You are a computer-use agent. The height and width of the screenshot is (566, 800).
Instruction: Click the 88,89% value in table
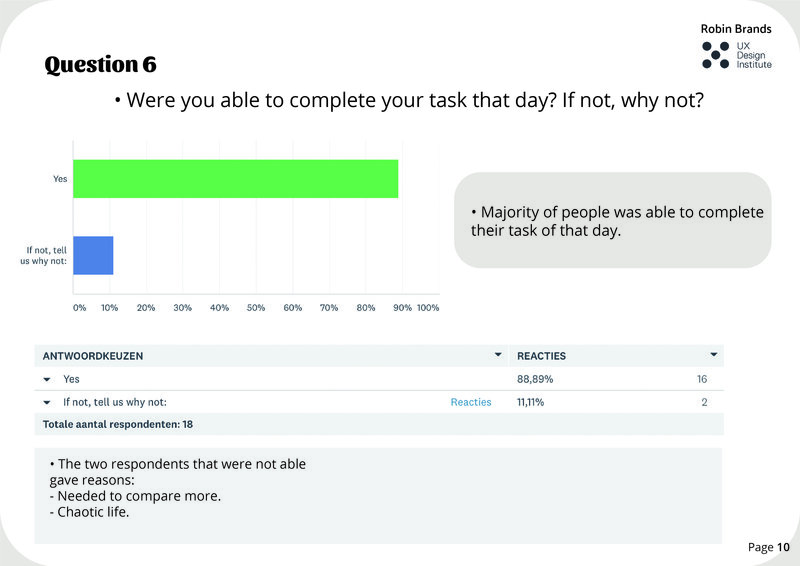click(x=535, y=380)
